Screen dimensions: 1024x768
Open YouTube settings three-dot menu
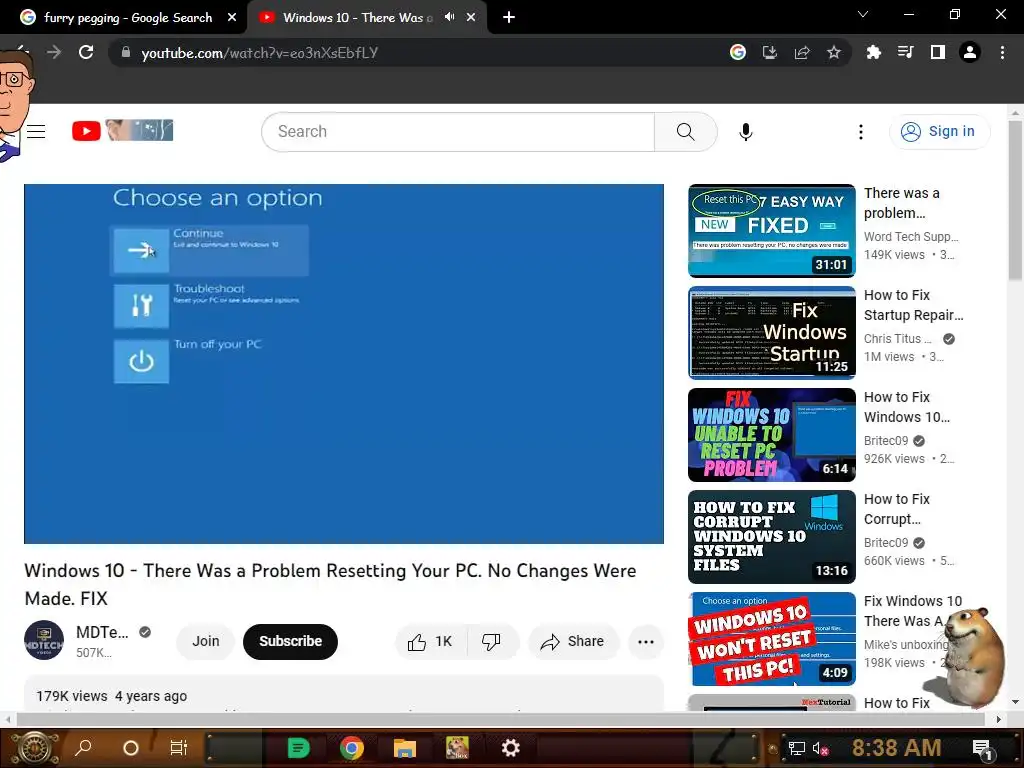click(861, 132)
